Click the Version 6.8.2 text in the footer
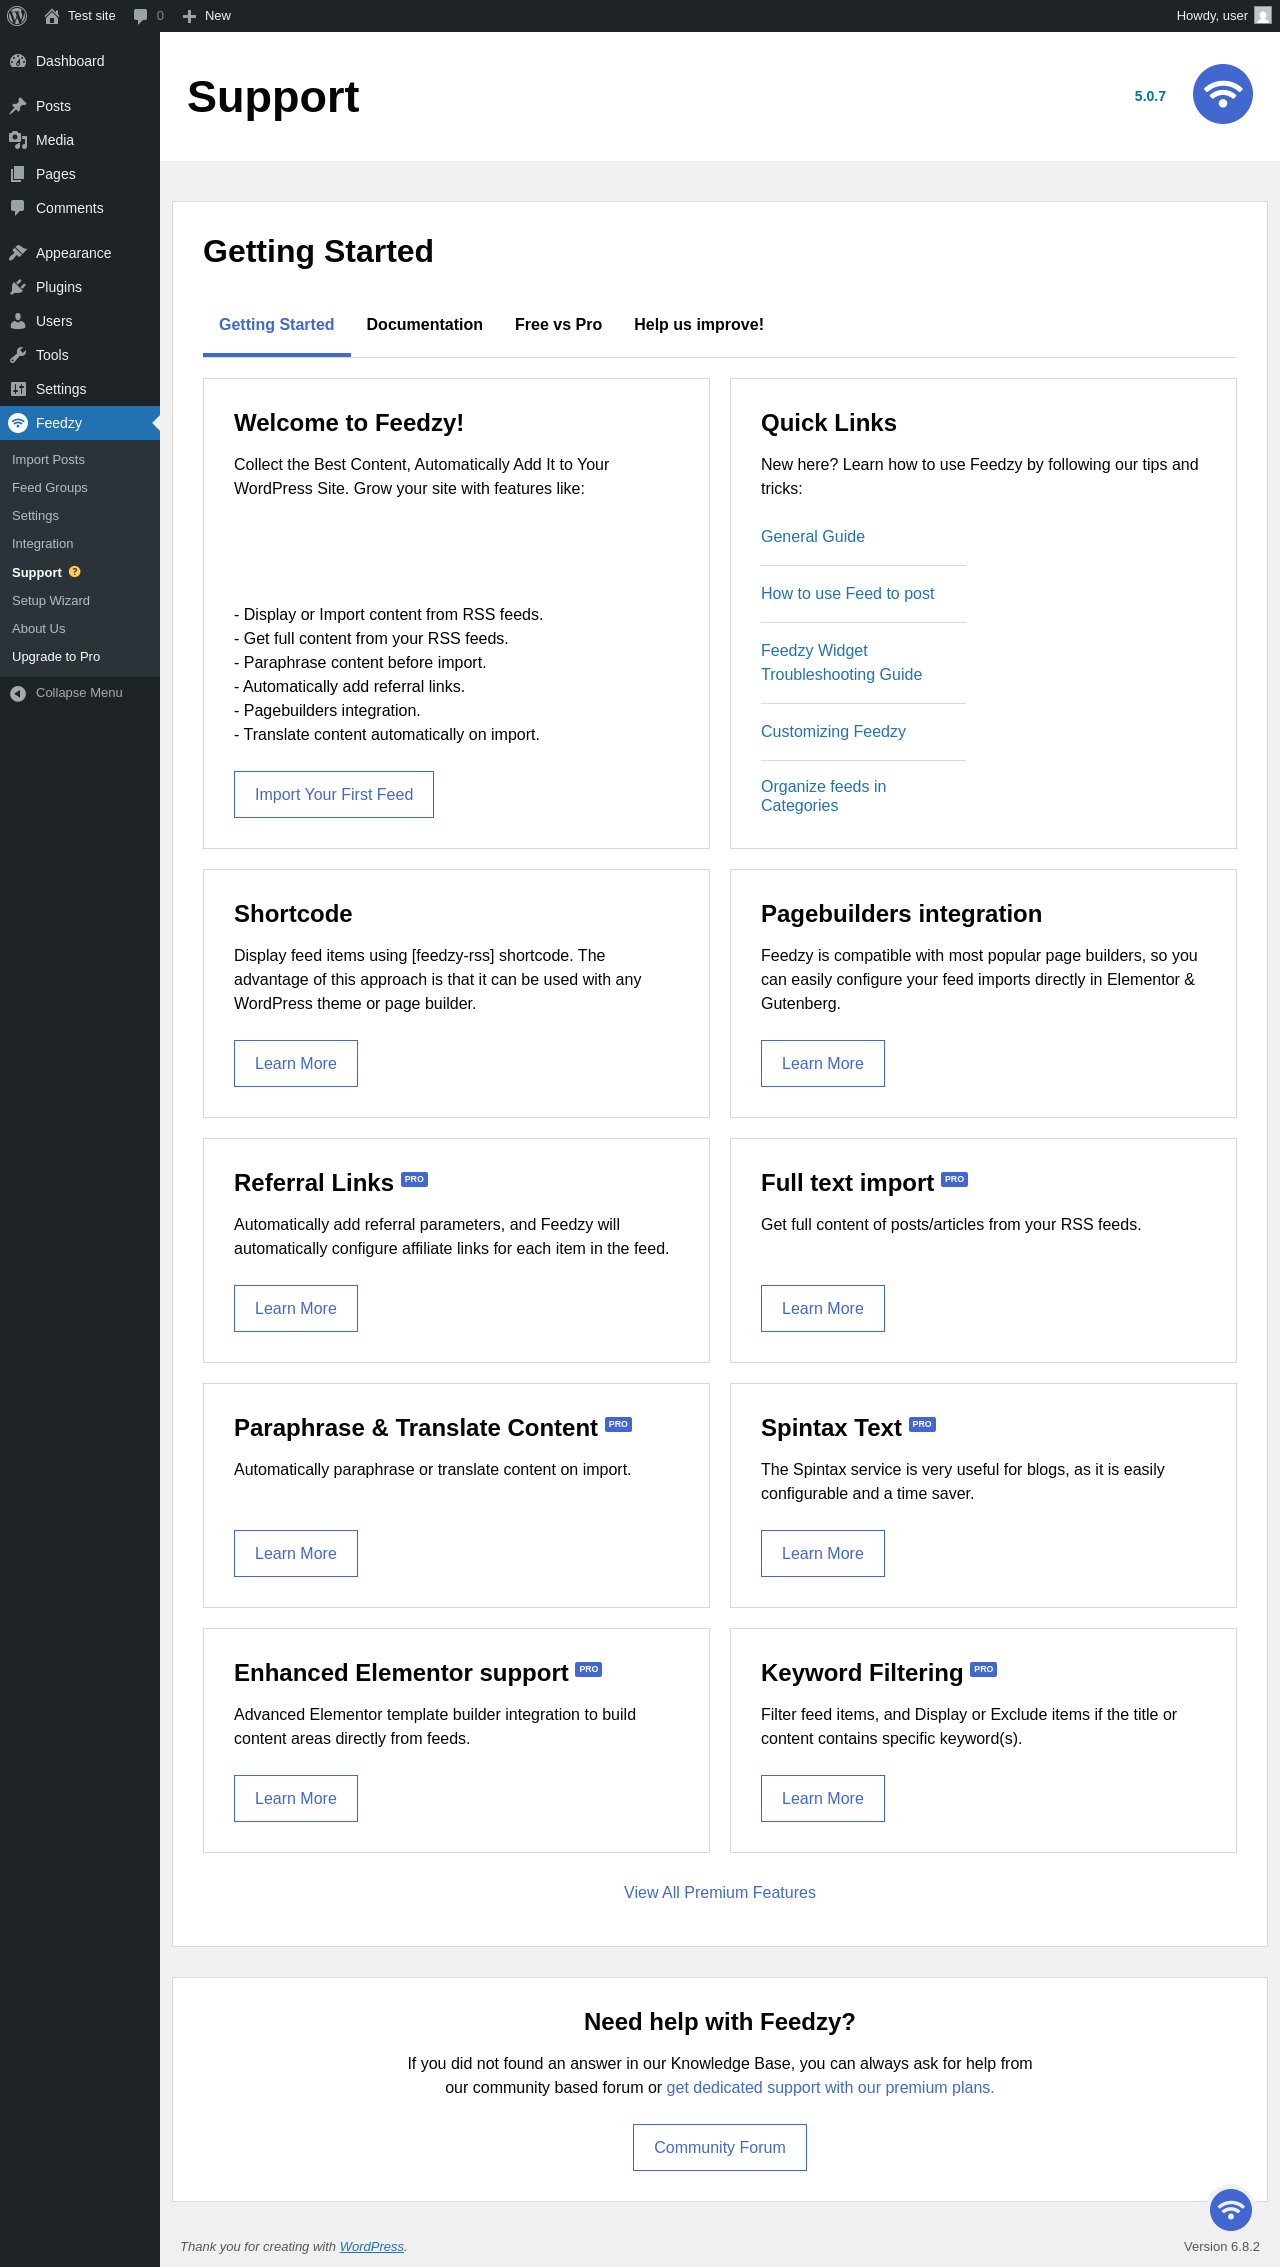This screenshot has width=1280, height=2267. pos(1222,2246)
